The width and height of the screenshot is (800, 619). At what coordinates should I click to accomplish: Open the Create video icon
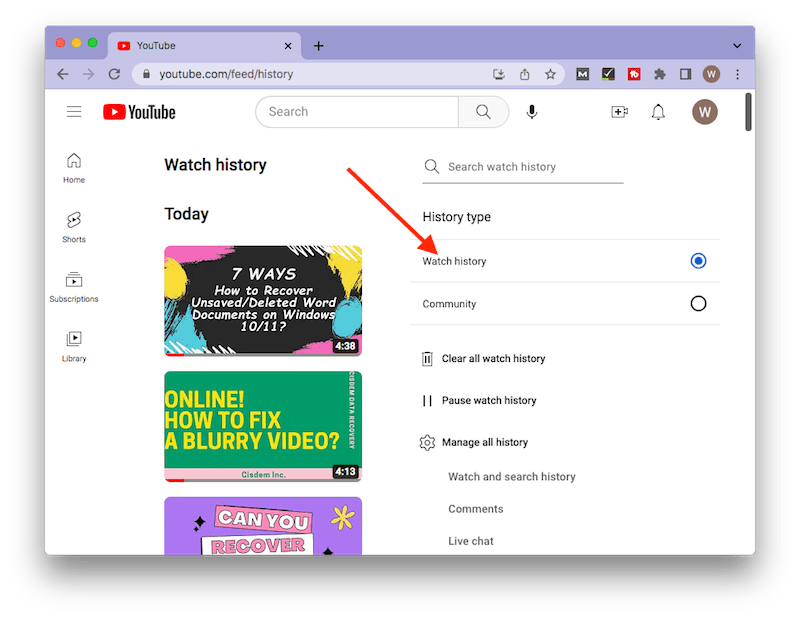(x=619, y=111)
